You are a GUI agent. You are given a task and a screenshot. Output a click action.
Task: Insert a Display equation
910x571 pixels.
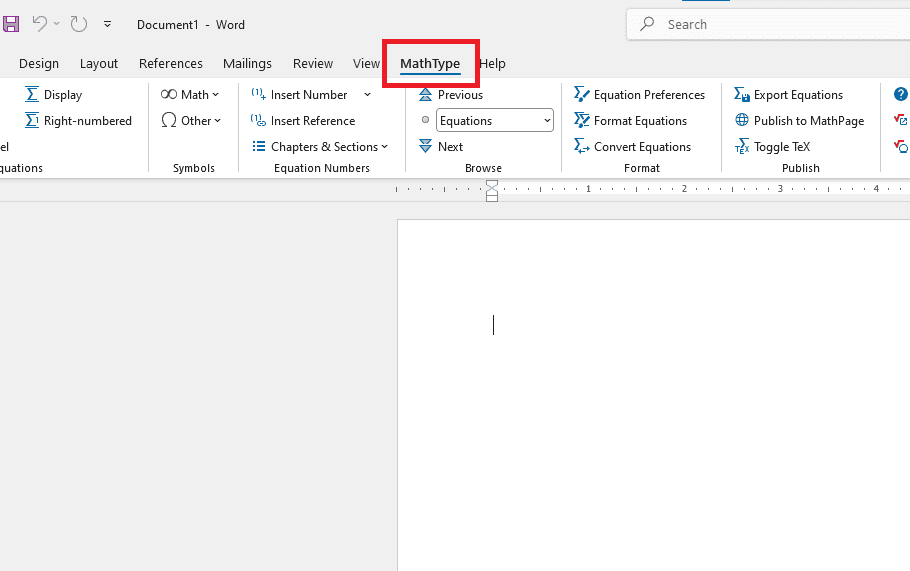point(53,95)
